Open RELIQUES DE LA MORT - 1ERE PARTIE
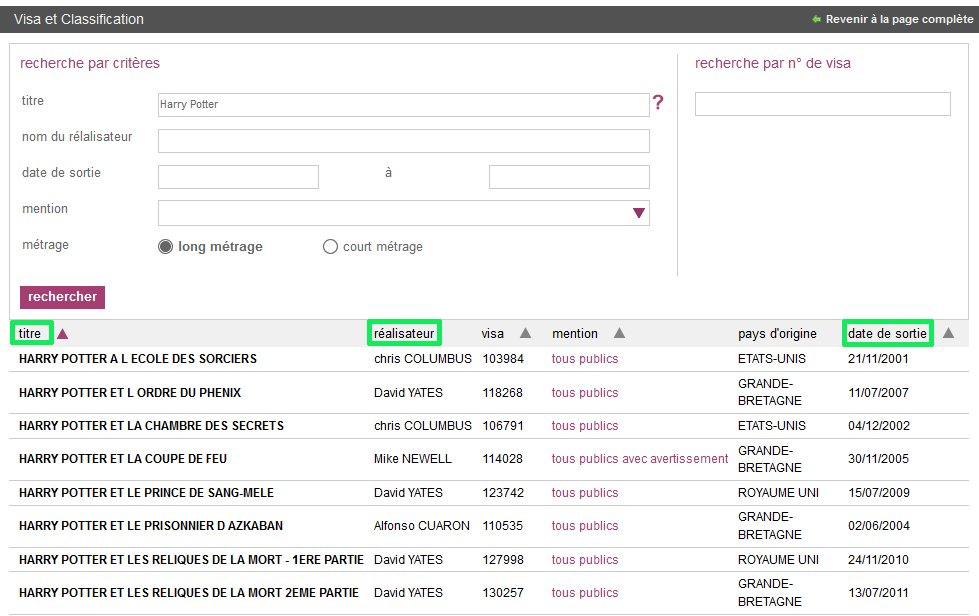979x616 pixels. pos(191,560)
